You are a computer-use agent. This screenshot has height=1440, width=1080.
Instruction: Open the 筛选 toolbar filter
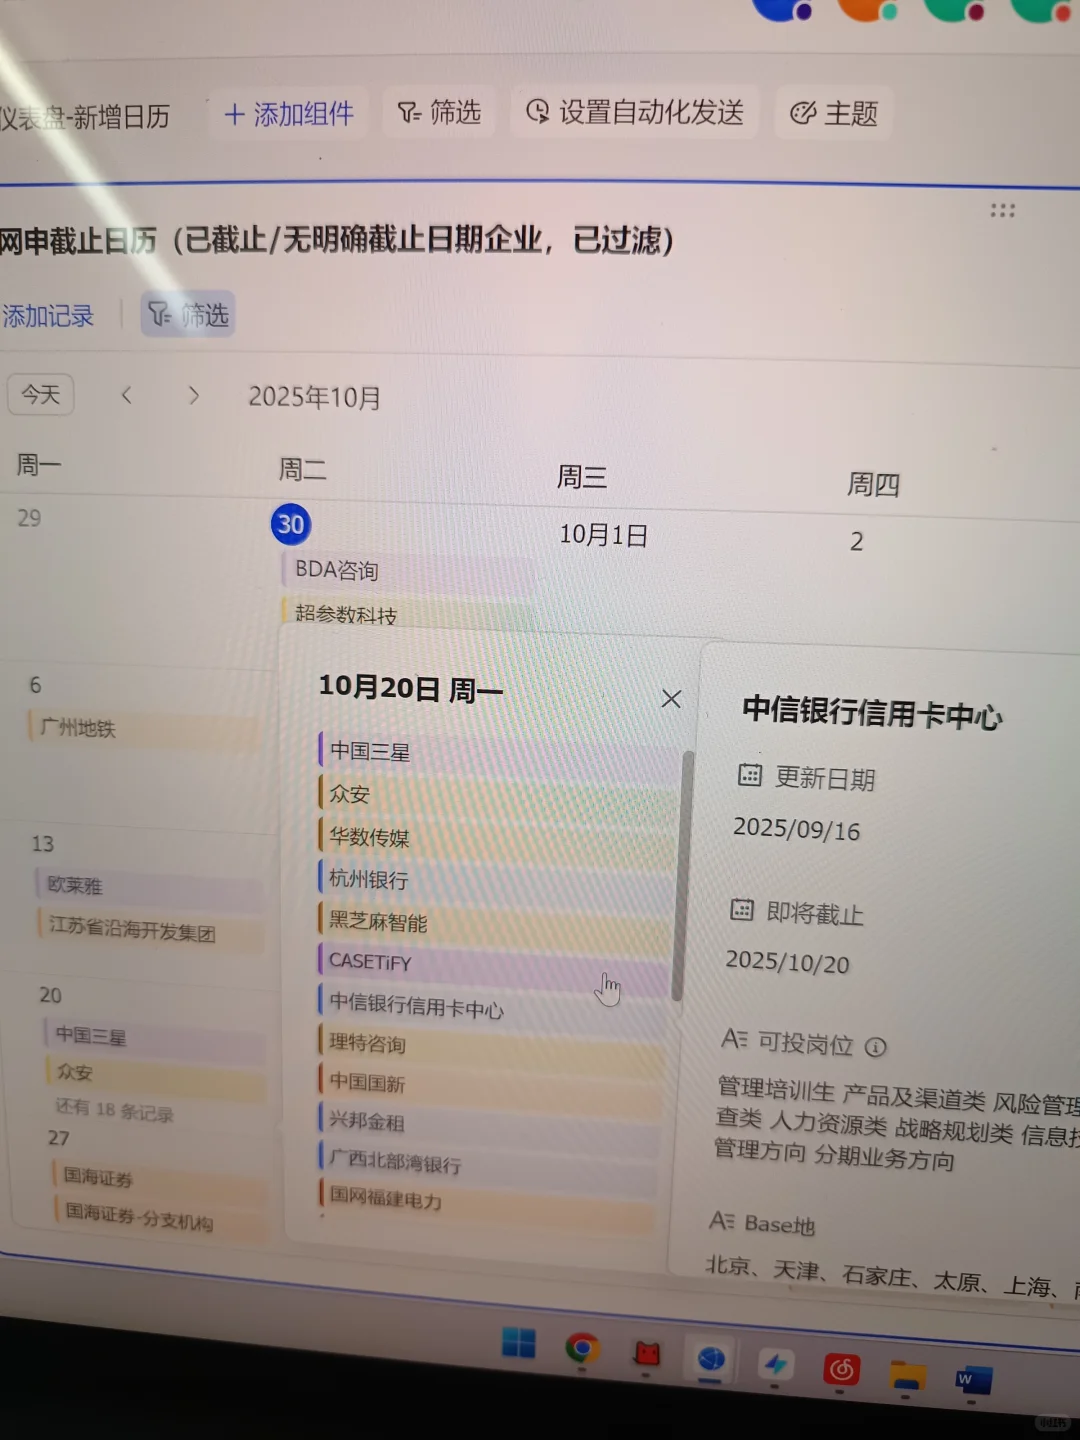[x=439, y=112]
